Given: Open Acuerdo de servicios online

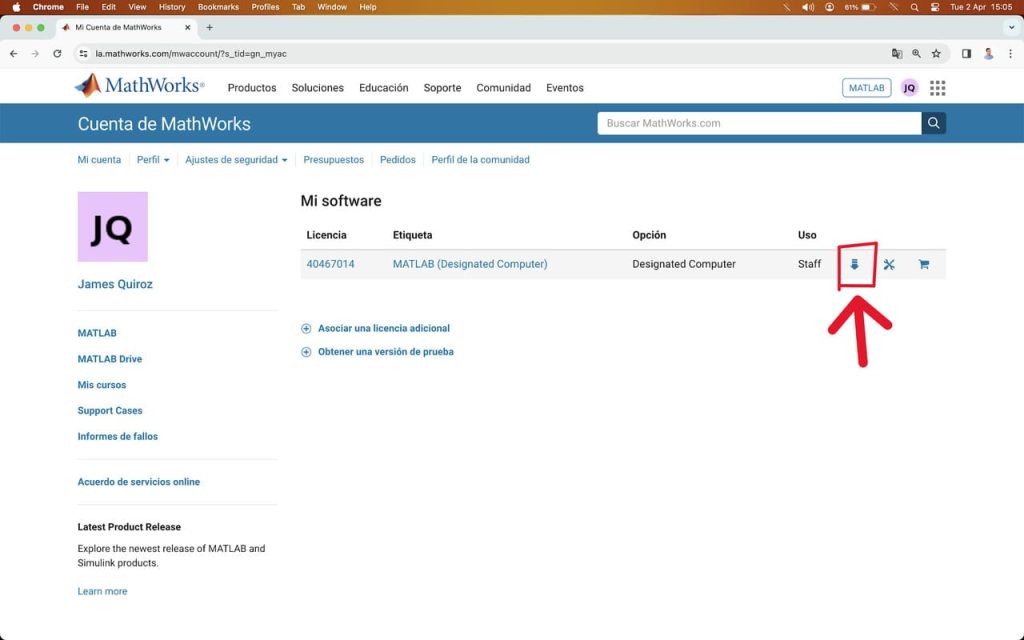Looking at the screenshot, I should tap(138, 482).
